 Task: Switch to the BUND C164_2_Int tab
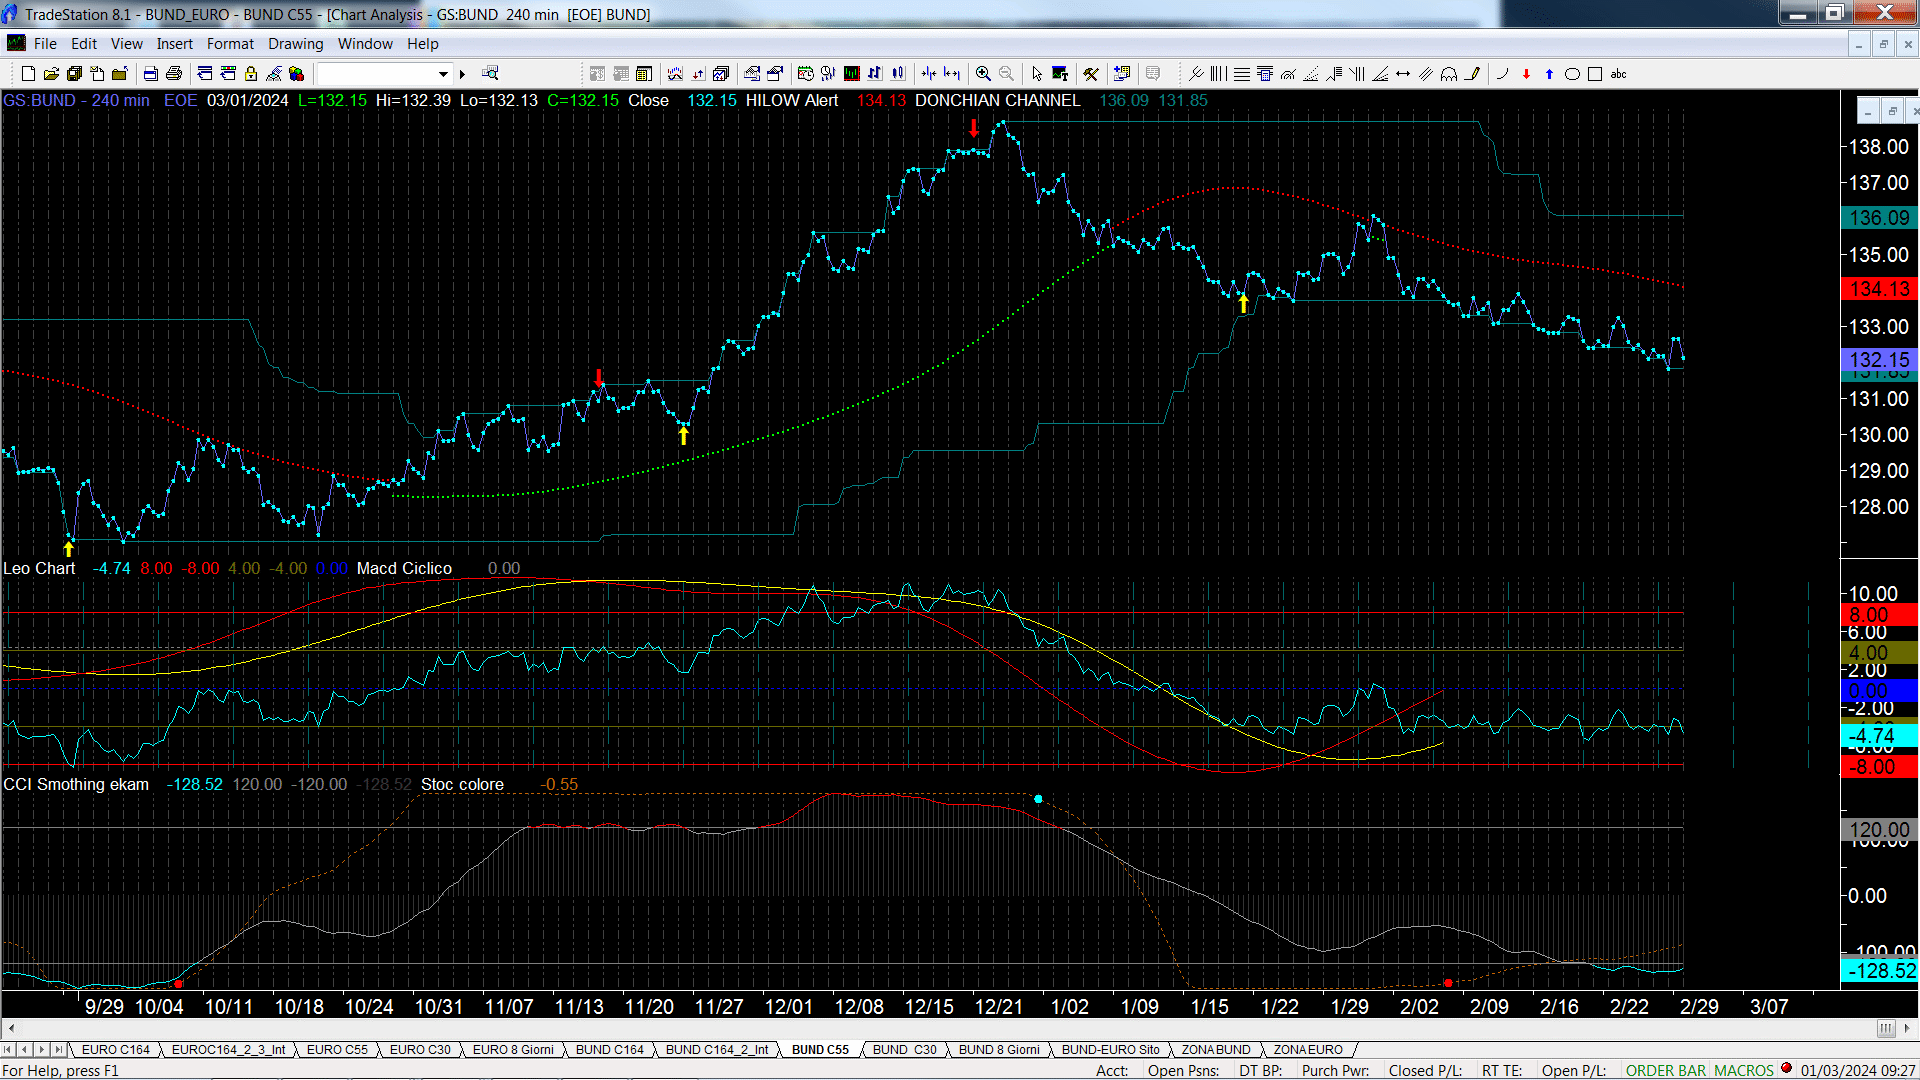tap(717, 1050)
